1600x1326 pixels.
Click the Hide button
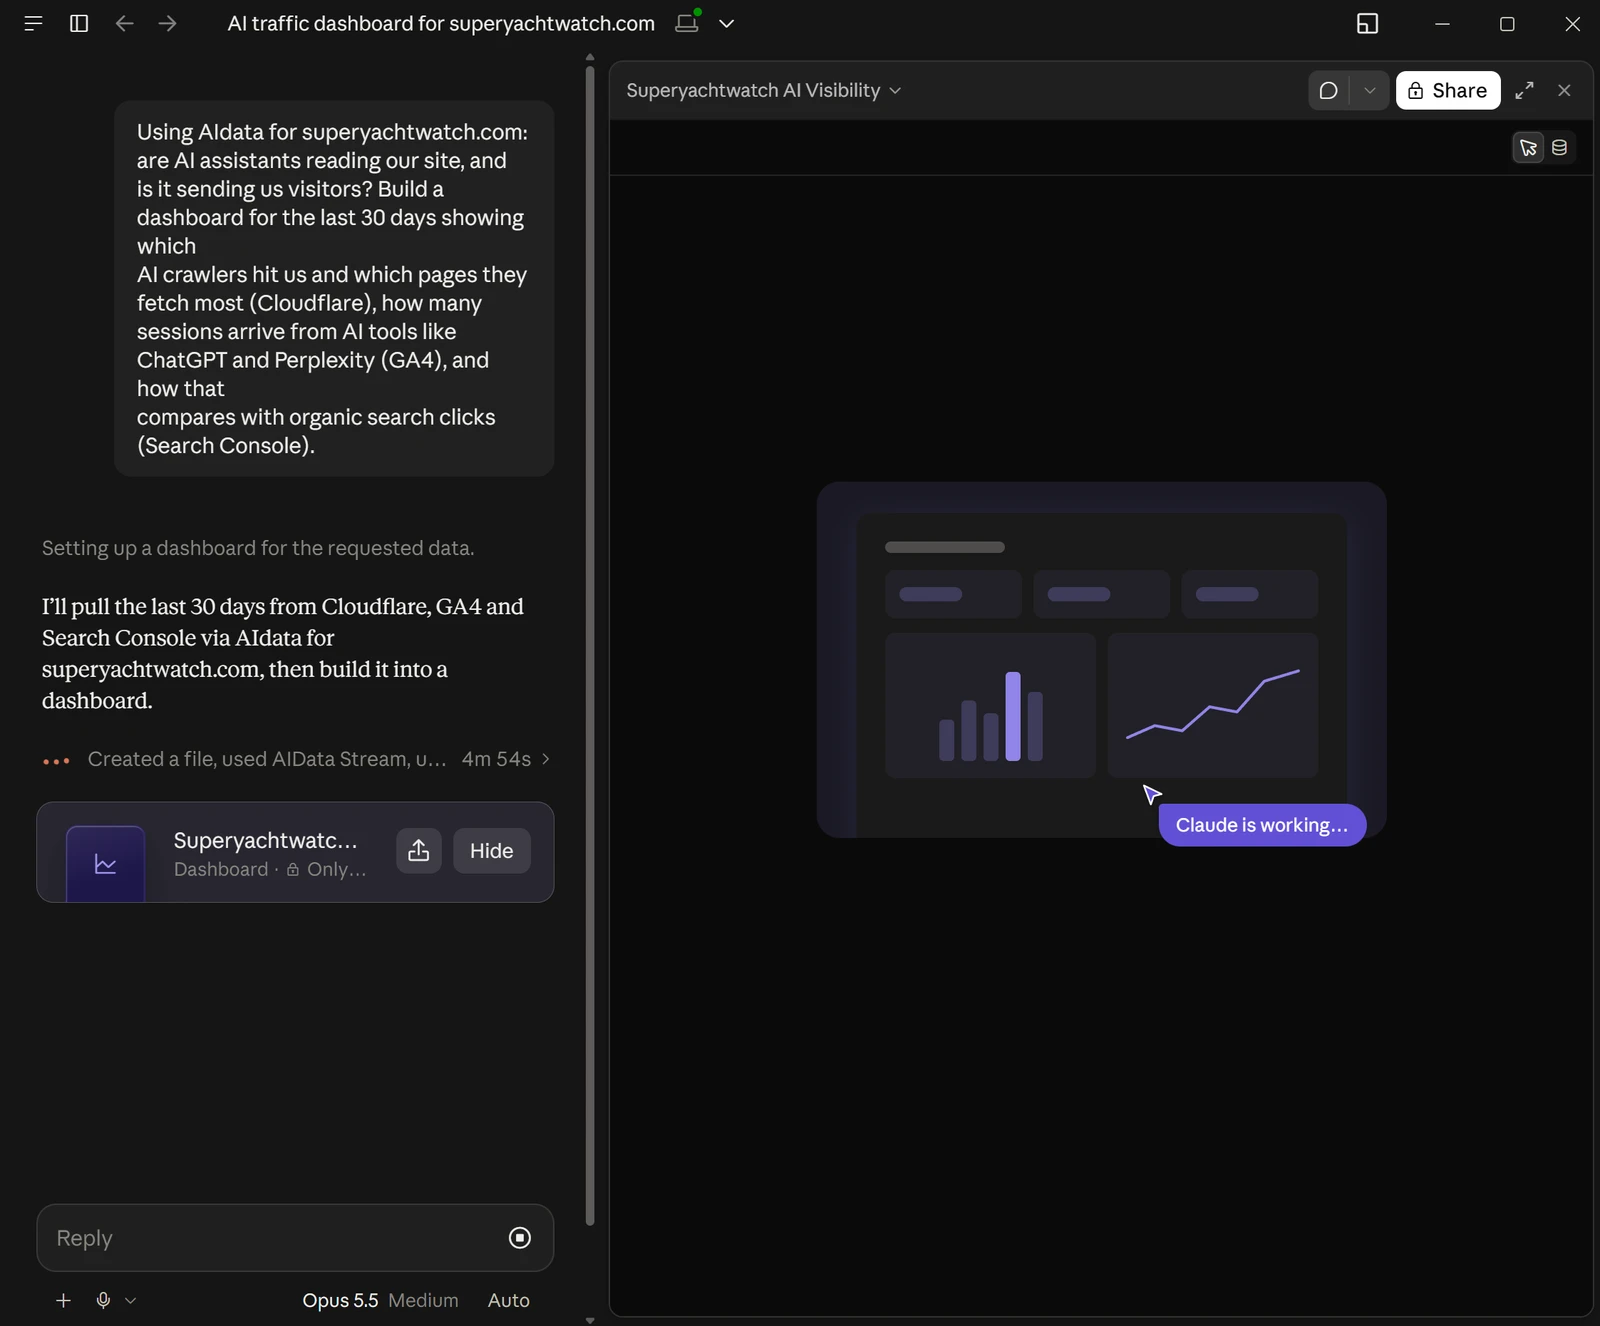point(491,851)
